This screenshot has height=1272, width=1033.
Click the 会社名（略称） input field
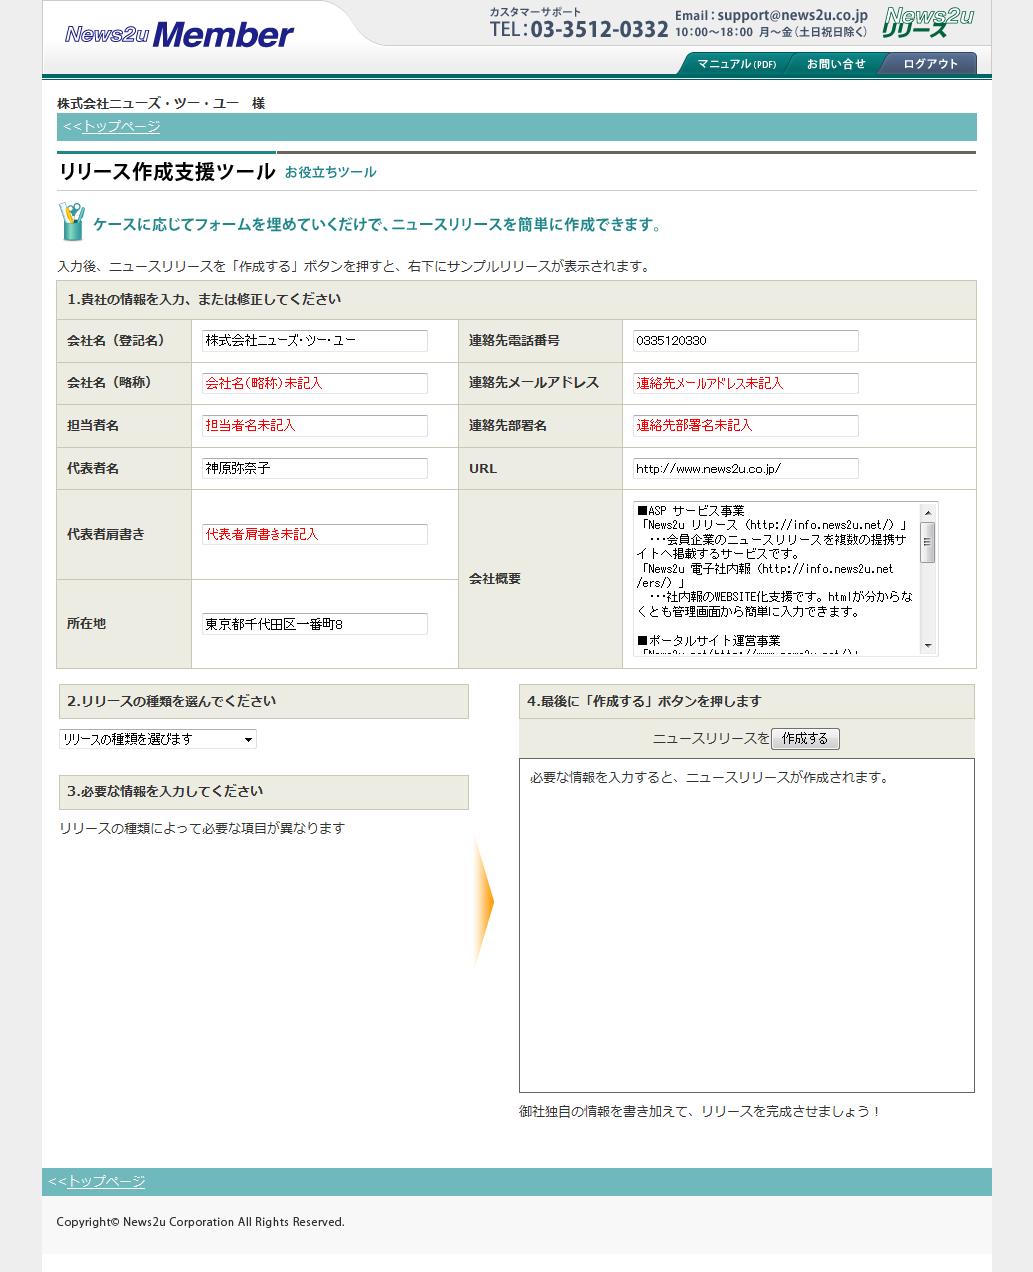(x=314, y=383)
